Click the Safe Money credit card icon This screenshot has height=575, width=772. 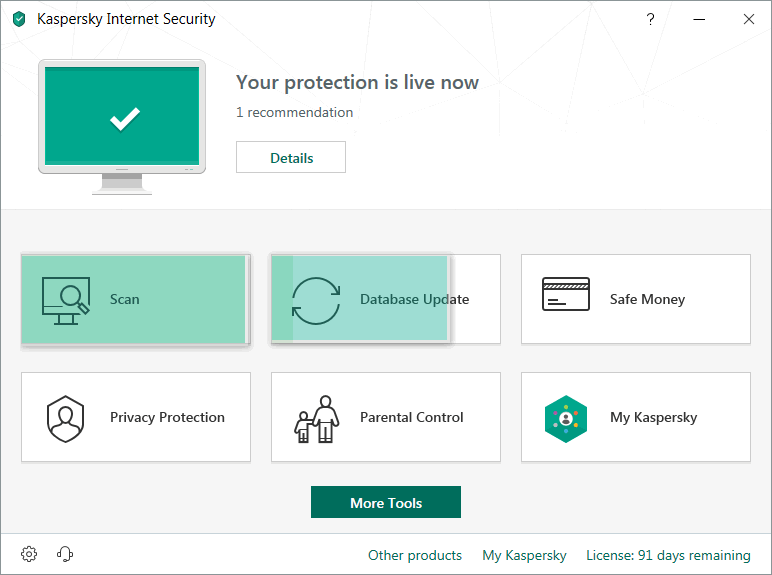pyautogui.click(x=566, y=294)
